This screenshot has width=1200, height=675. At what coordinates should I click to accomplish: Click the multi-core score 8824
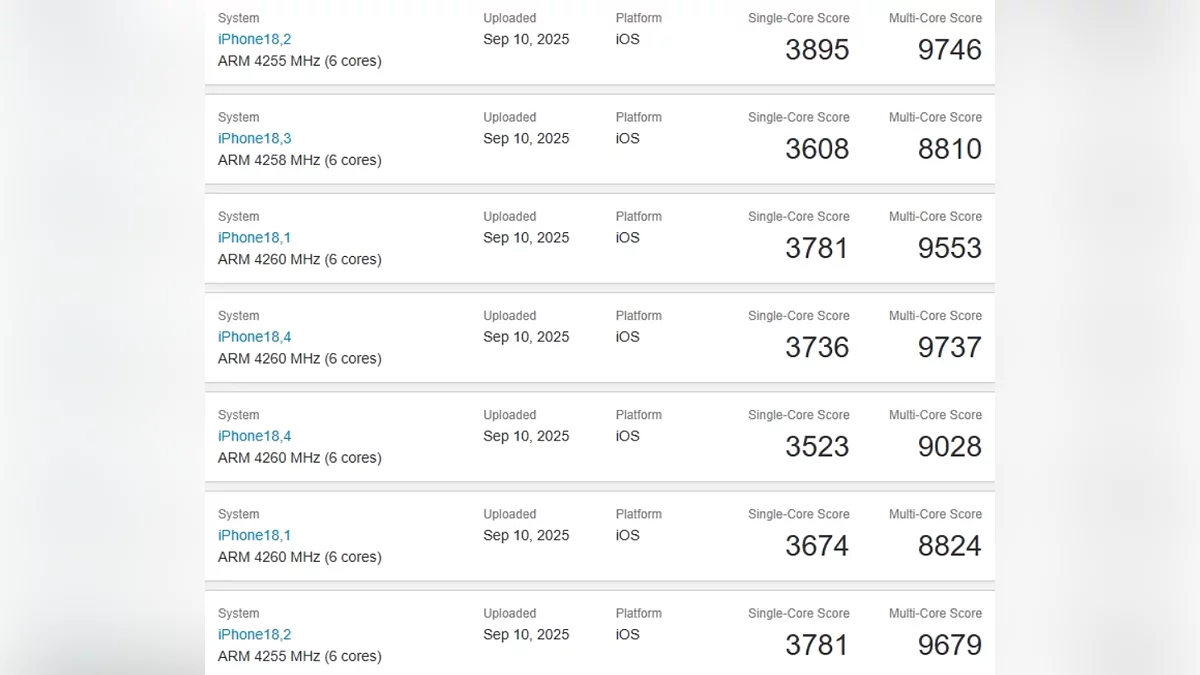coord(949,546)
